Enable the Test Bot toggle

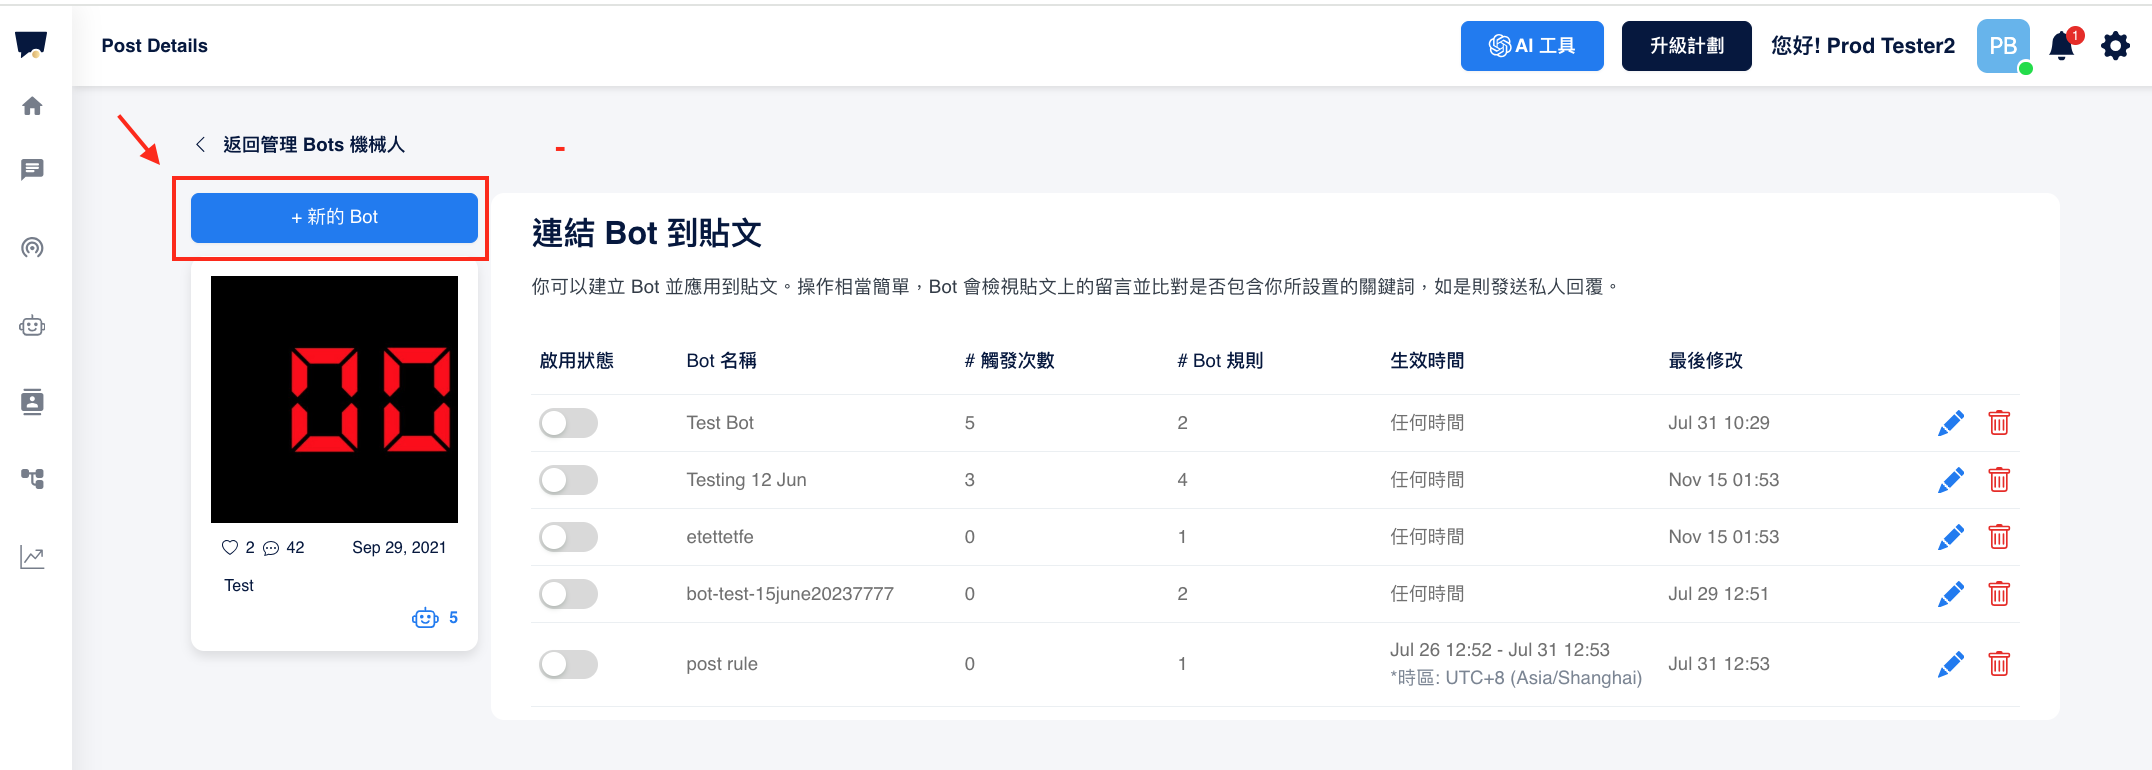[568, 423]
